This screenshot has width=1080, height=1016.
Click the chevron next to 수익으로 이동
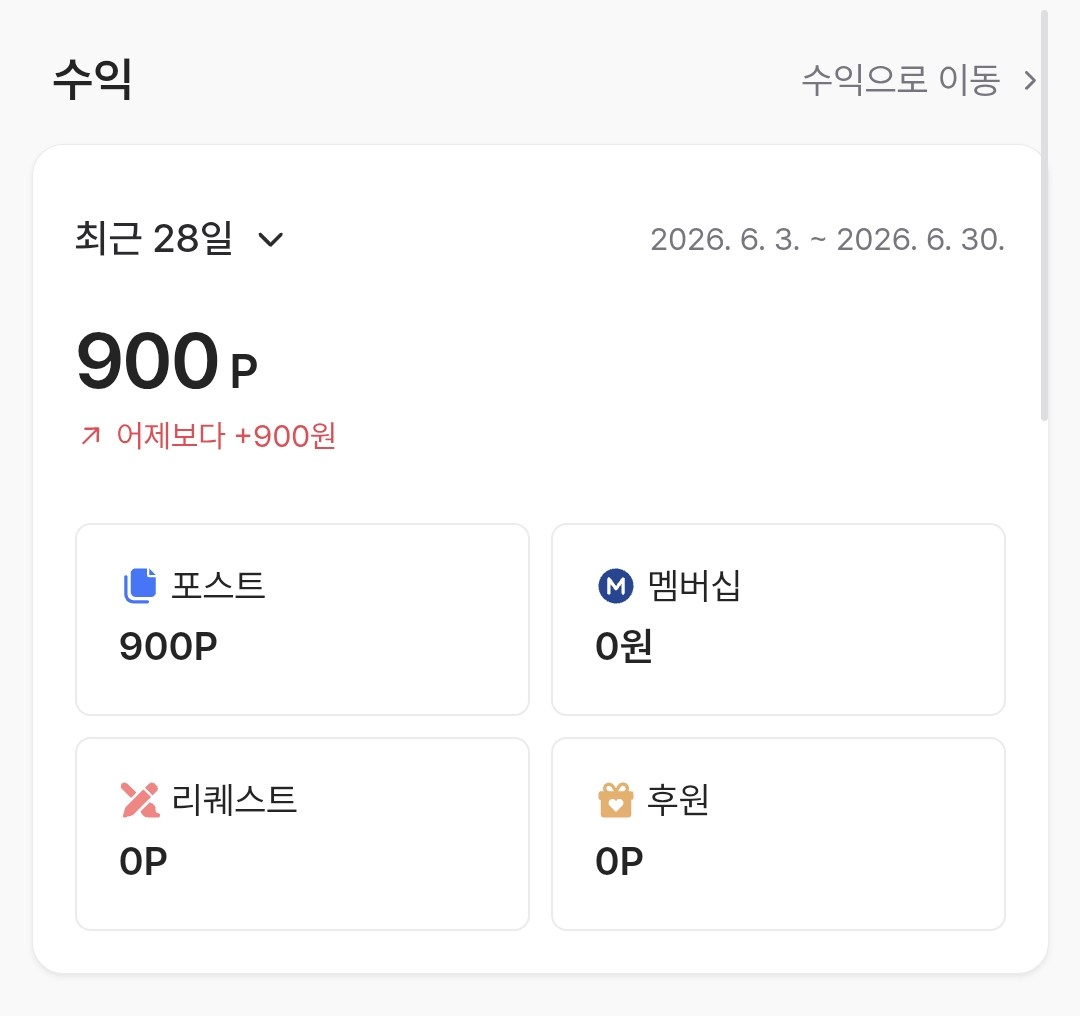tap(1030, 81)
